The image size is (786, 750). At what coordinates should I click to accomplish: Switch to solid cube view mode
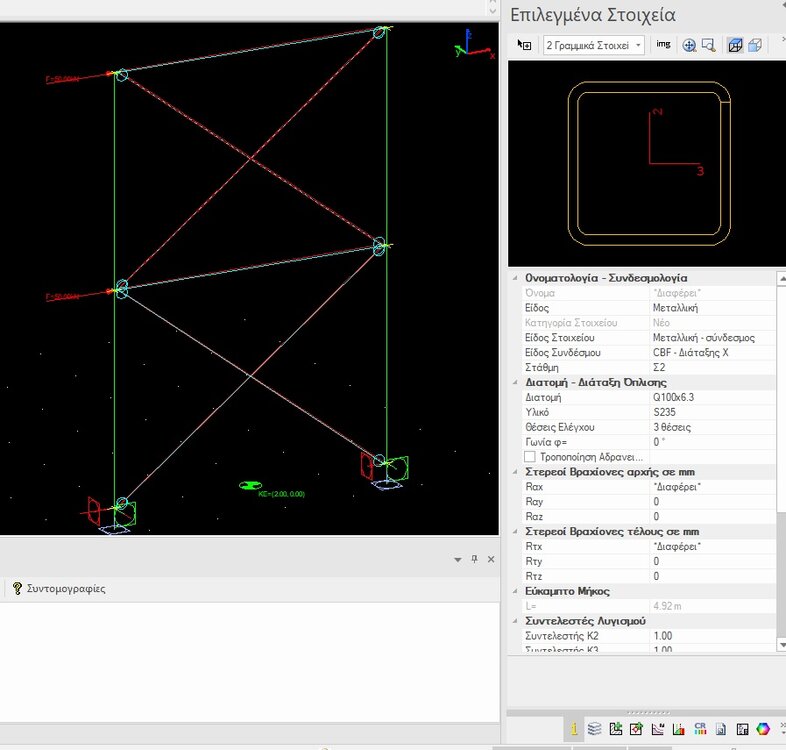click(755, 45)
